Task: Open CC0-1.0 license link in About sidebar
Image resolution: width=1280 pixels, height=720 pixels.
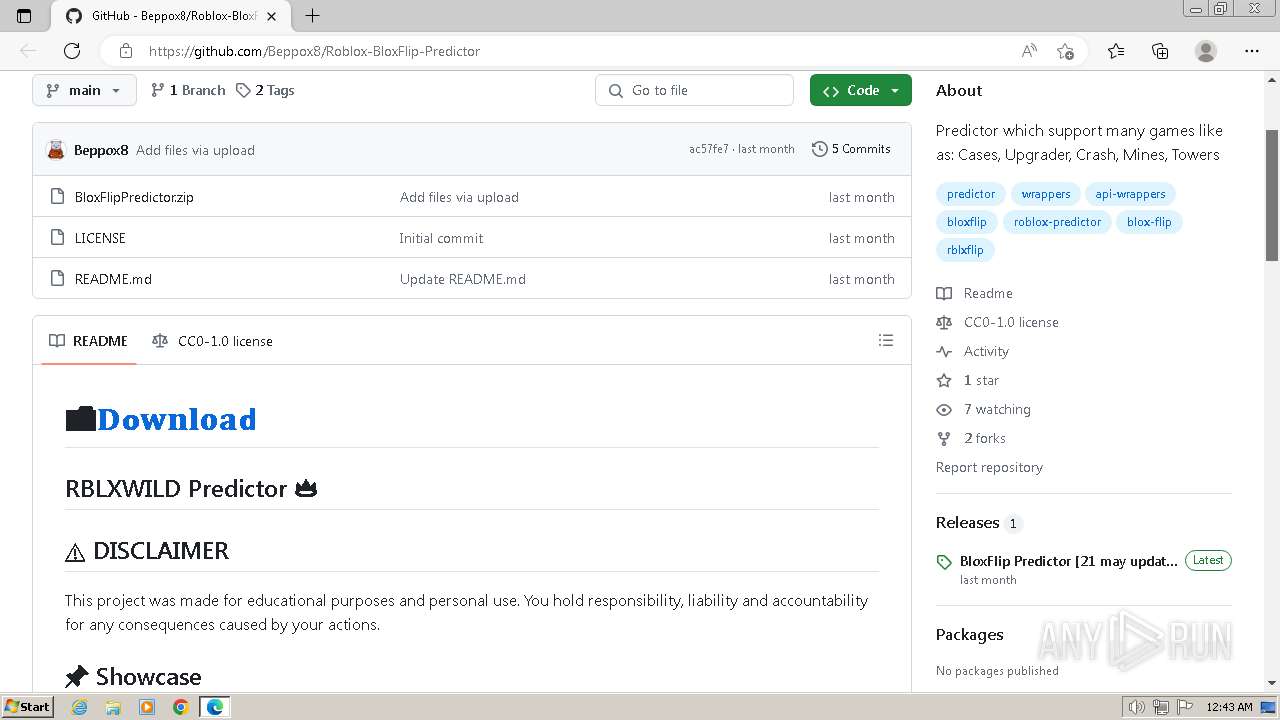Action: click(998, 322)
